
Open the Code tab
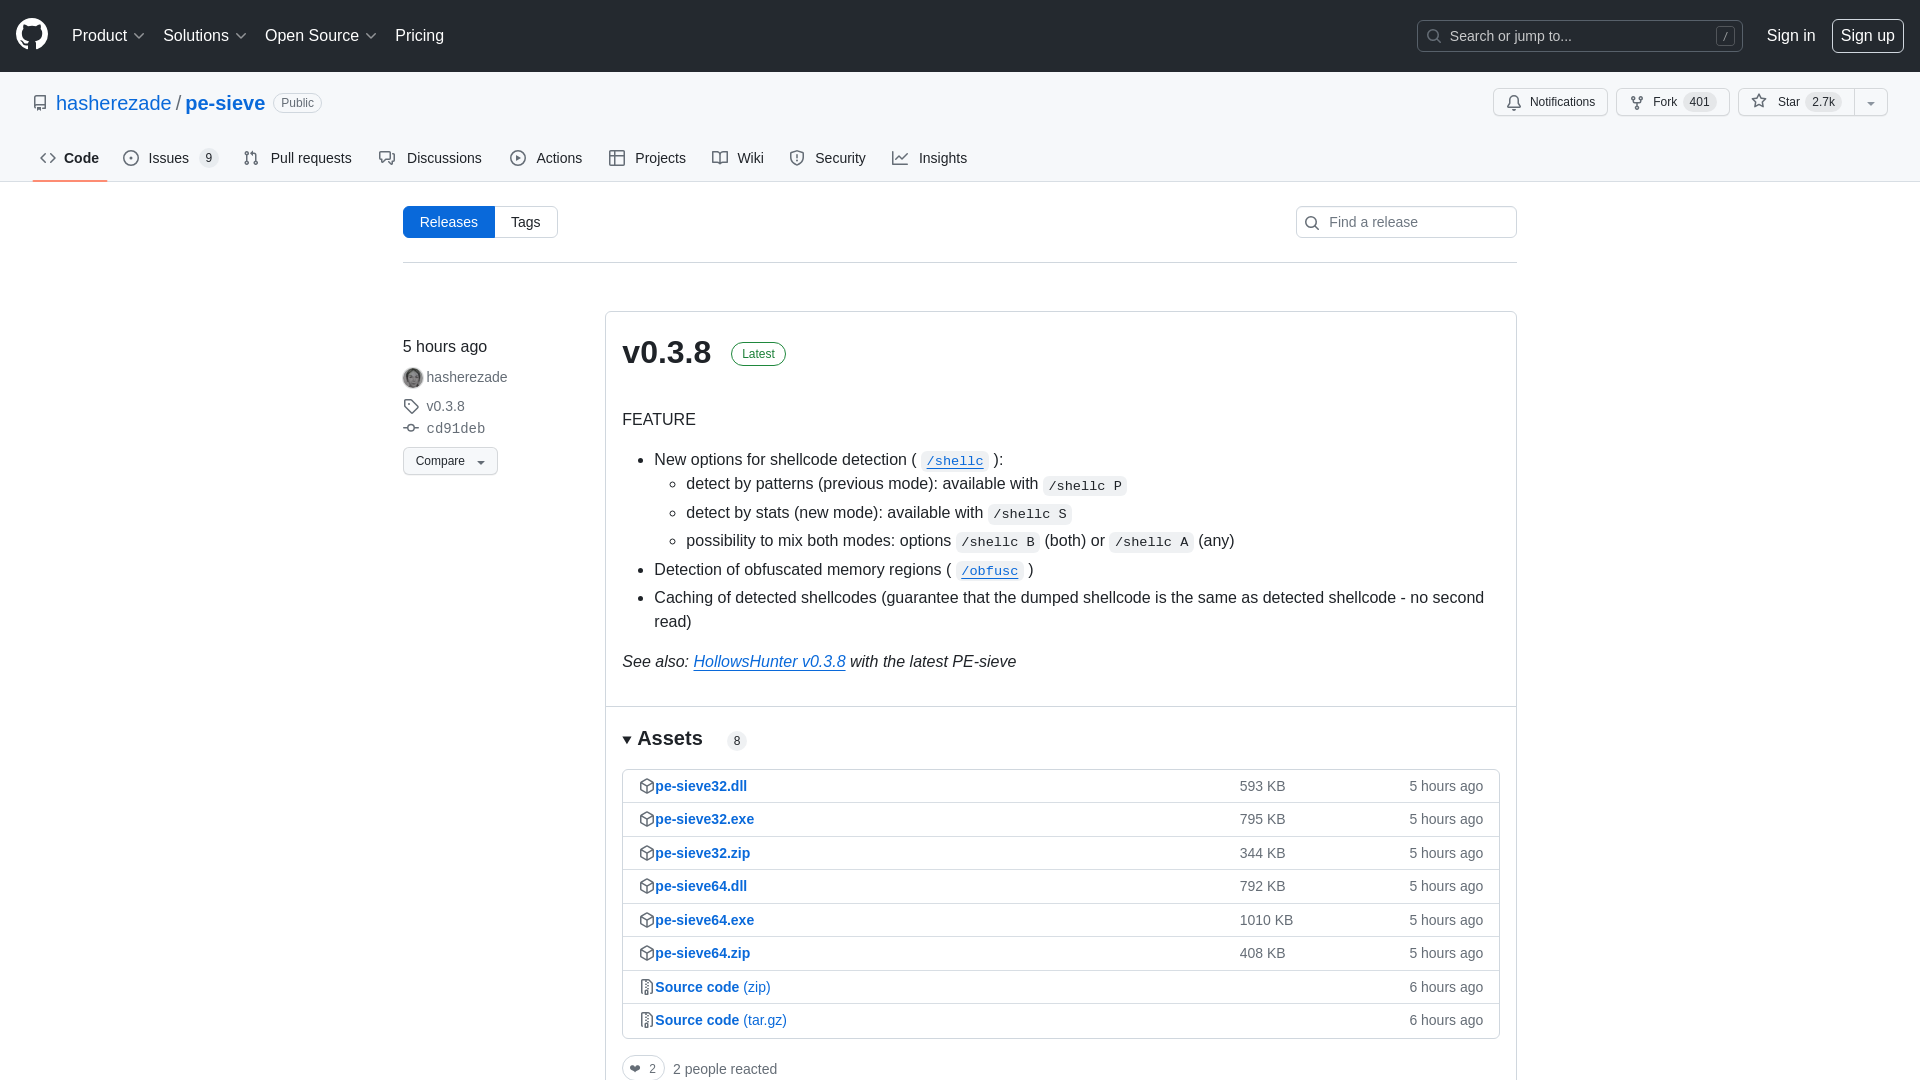pyautogui.click(x=70, y=158)
